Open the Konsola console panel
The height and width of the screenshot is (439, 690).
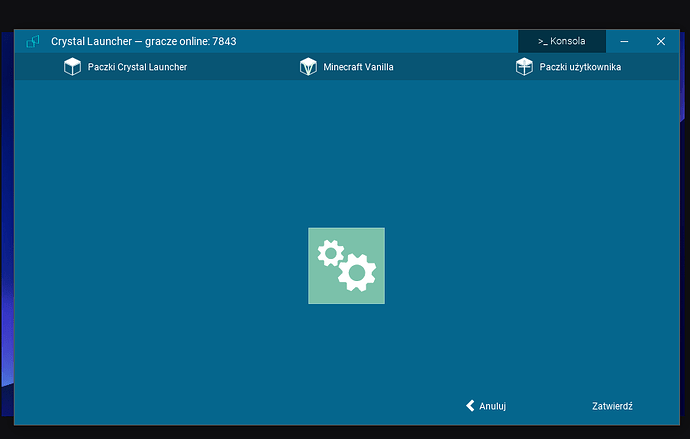point(562,42)
